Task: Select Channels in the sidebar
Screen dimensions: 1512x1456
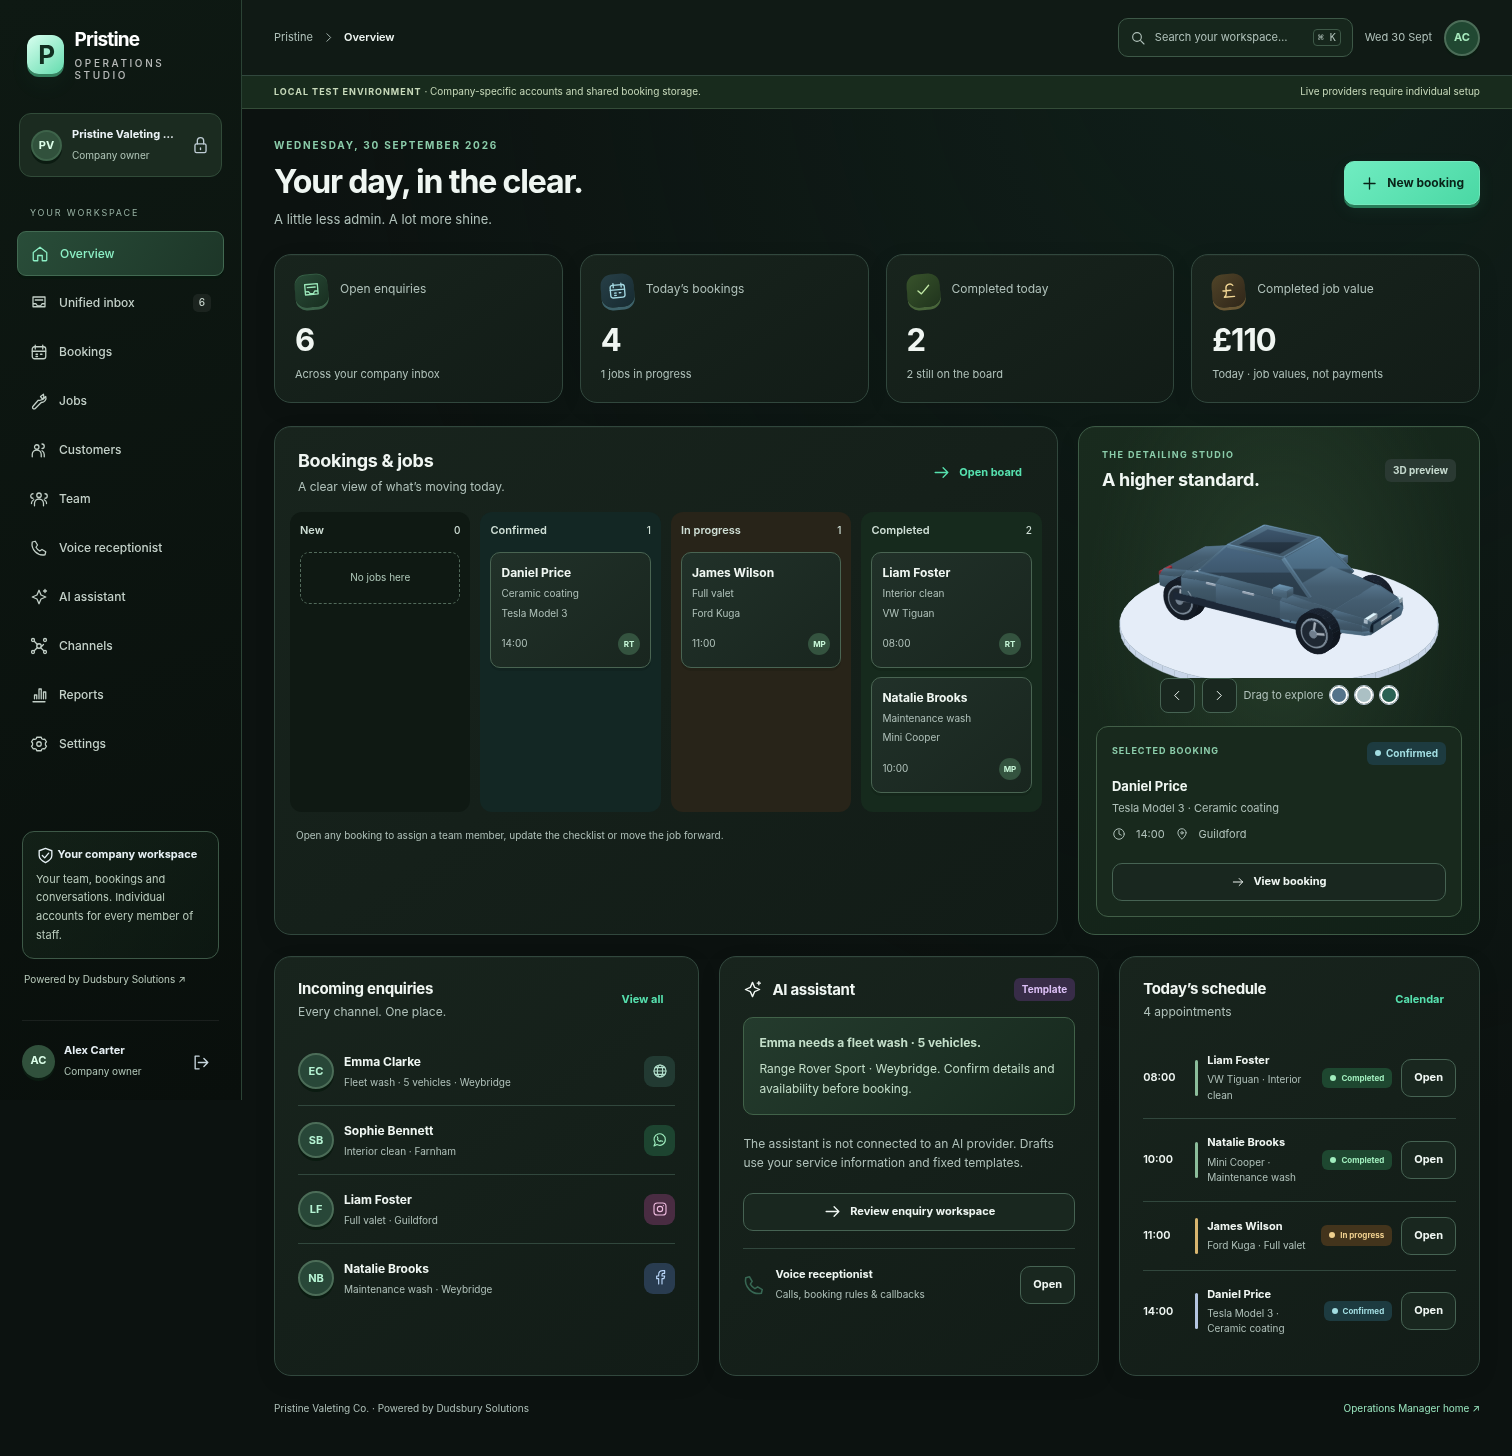Action: tap(120, 645)
